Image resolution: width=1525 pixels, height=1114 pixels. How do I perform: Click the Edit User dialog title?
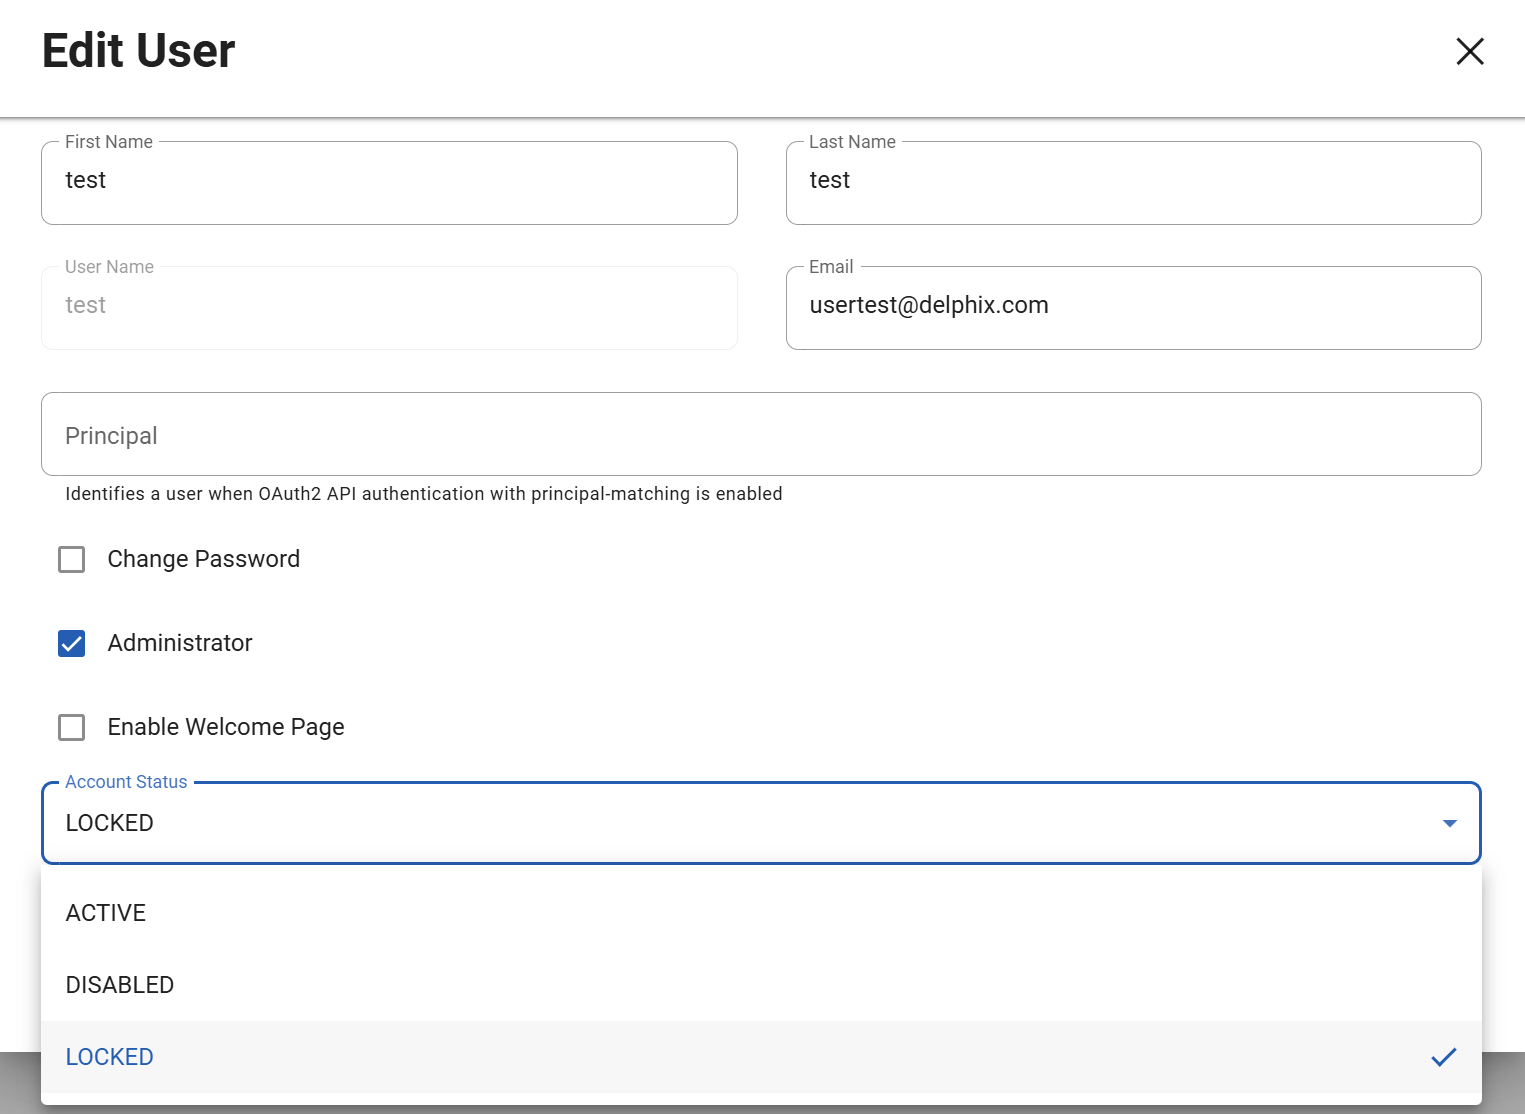point(139,51)
